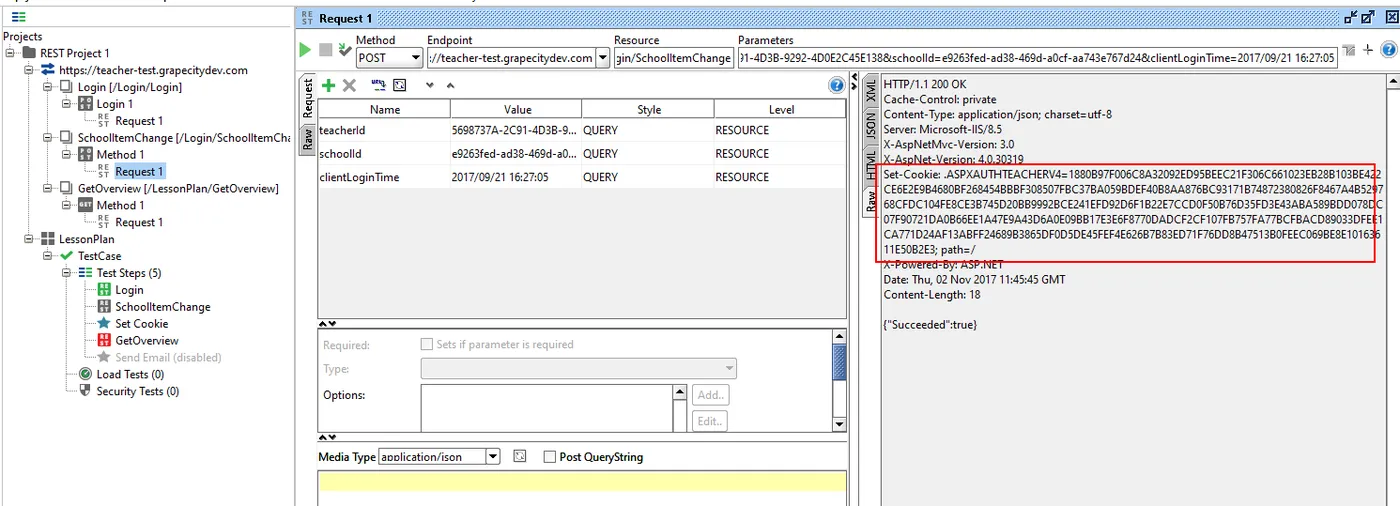Click the Value column header
1400x506 pixels.
pos(517,109)
